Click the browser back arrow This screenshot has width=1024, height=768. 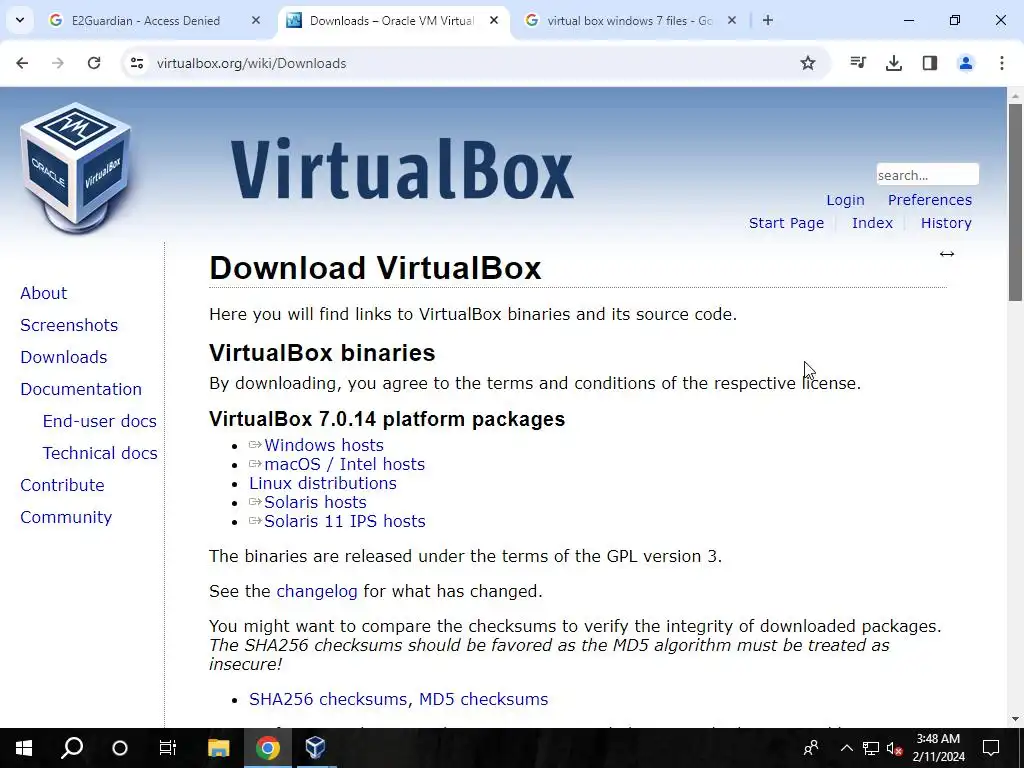pos(22,63)
